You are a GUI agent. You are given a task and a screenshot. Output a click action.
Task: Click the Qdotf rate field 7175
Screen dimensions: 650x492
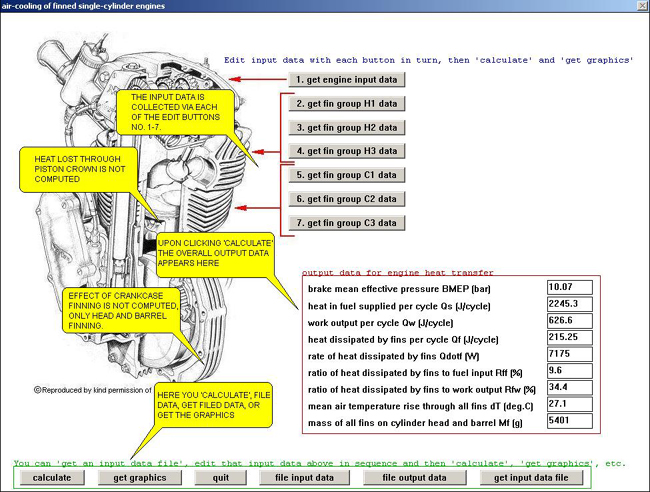570,354
